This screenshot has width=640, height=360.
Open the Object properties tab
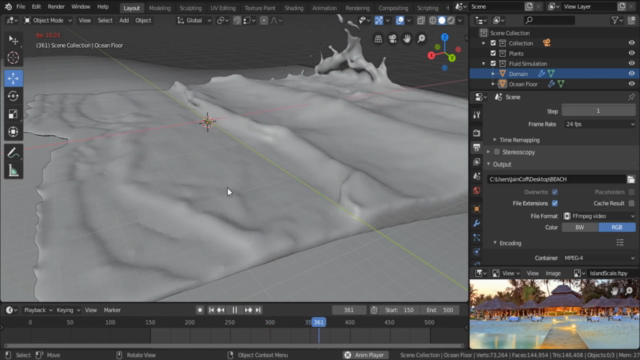click(476, 209)
